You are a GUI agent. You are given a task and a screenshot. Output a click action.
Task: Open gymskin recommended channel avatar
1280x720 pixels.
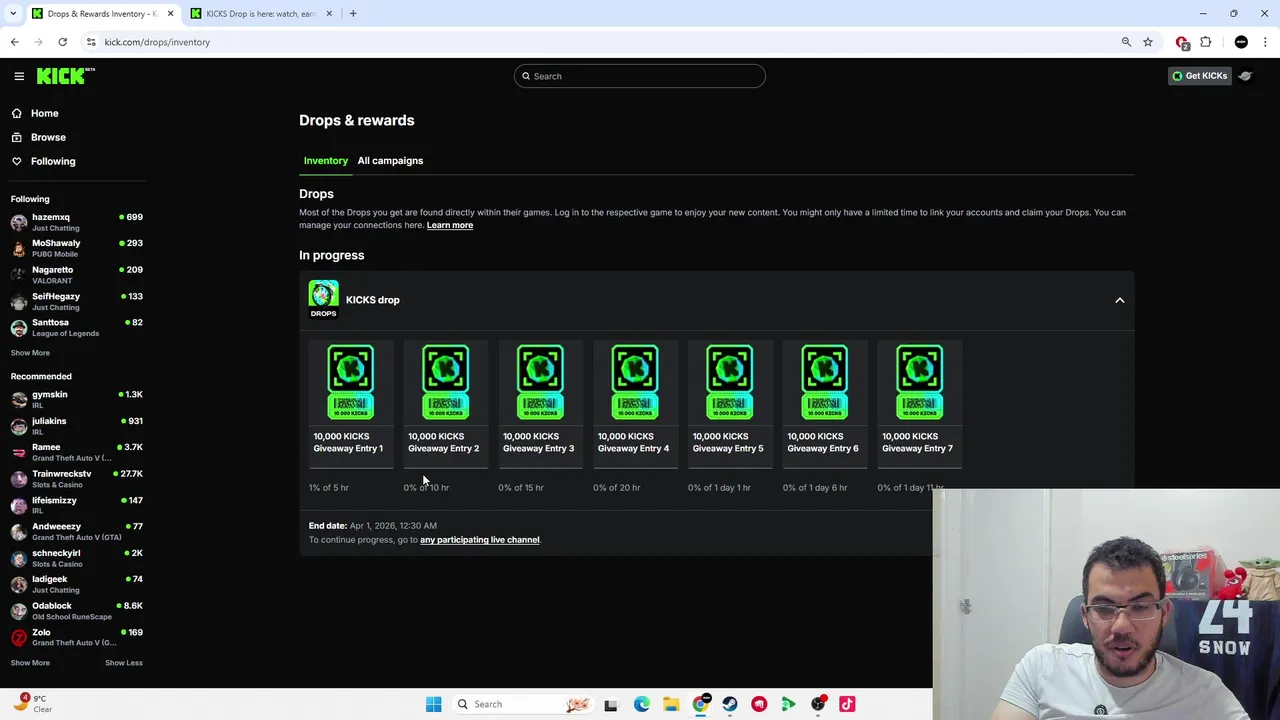pyautogui.click(x=19, y=400)
